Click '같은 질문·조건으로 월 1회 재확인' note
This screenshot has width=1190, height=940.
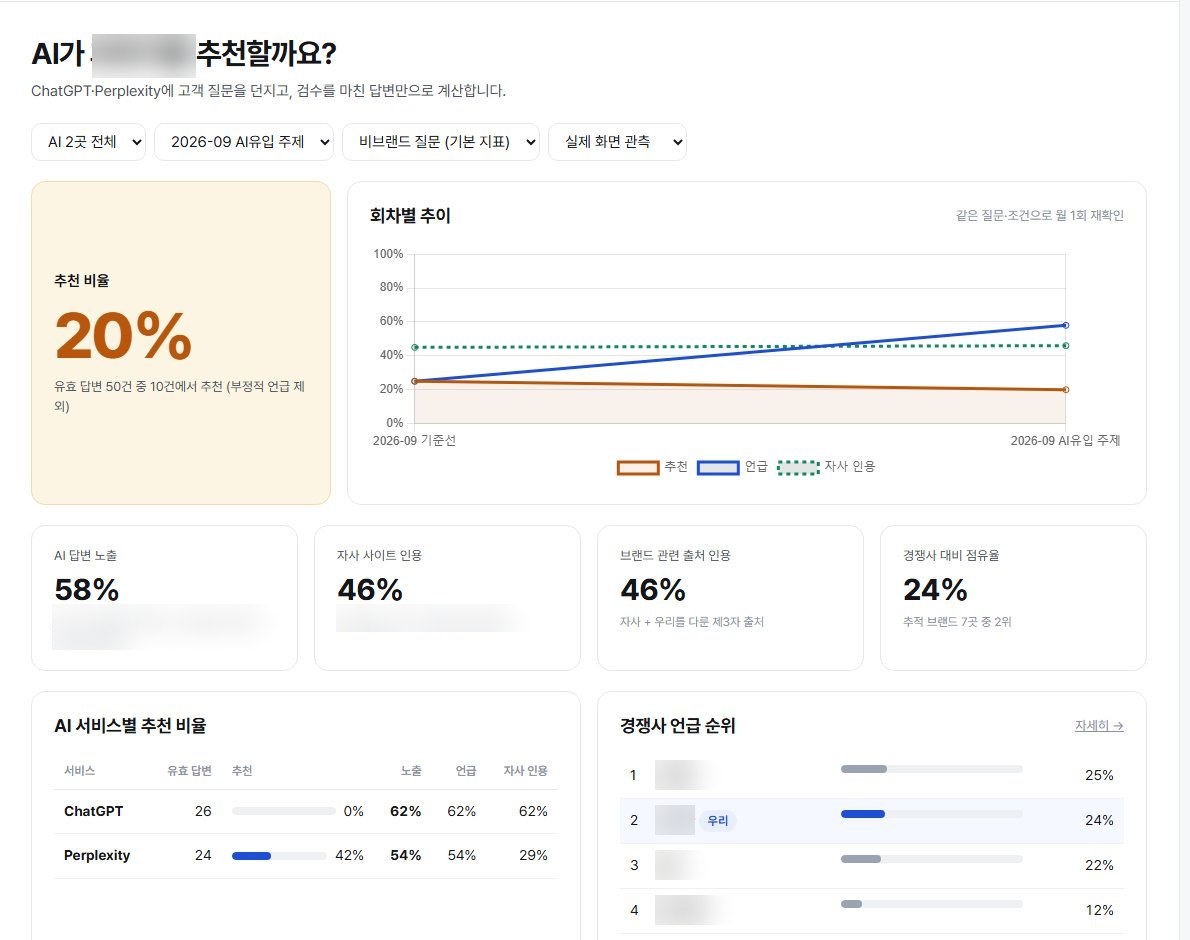(1040, 215)
